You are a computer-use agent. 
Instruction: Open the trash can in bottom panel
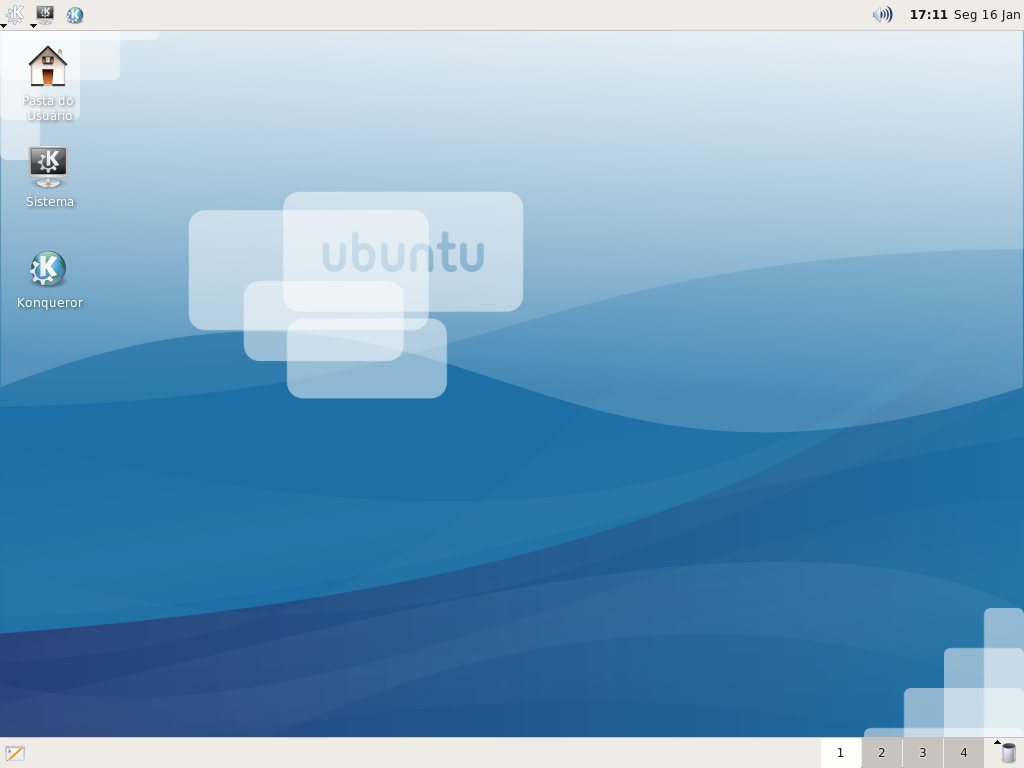(1008, 753)
